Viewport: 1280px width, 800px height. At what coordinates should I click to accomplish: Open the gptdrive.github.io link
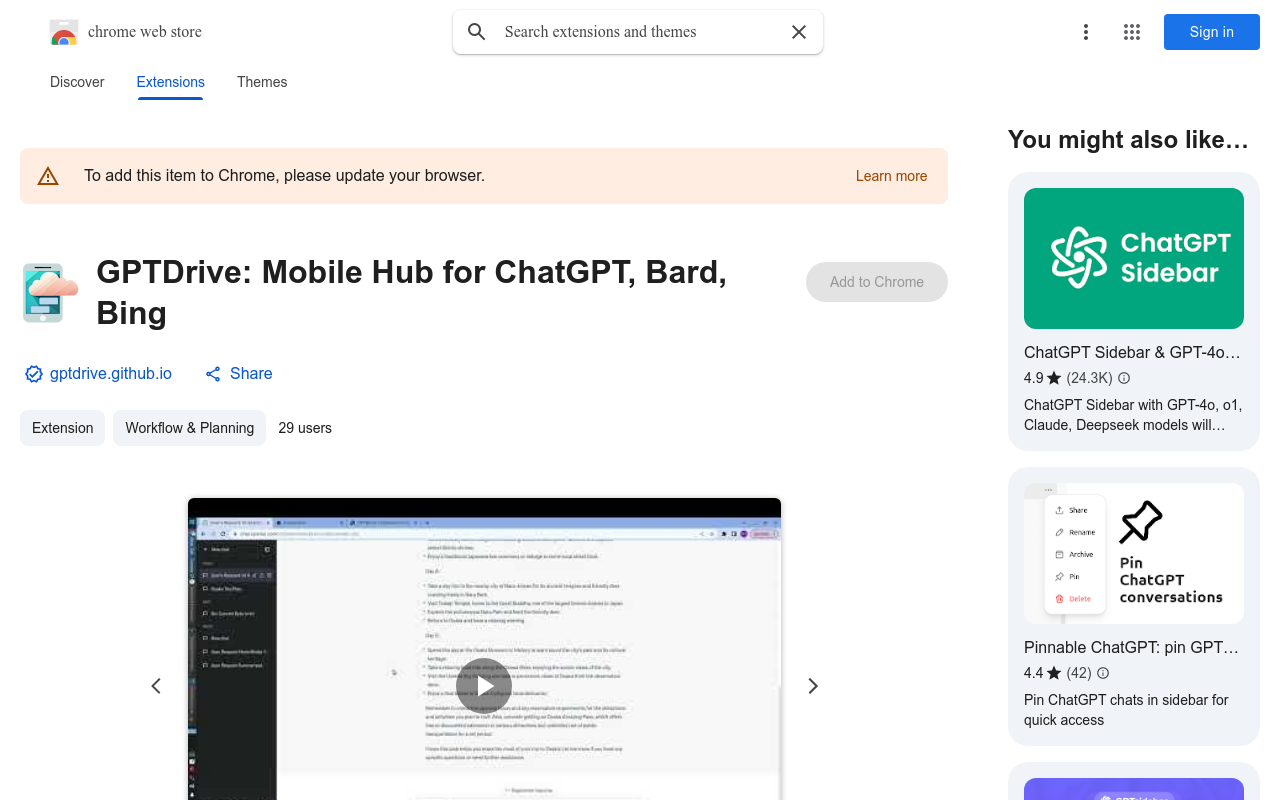point(111,374)
